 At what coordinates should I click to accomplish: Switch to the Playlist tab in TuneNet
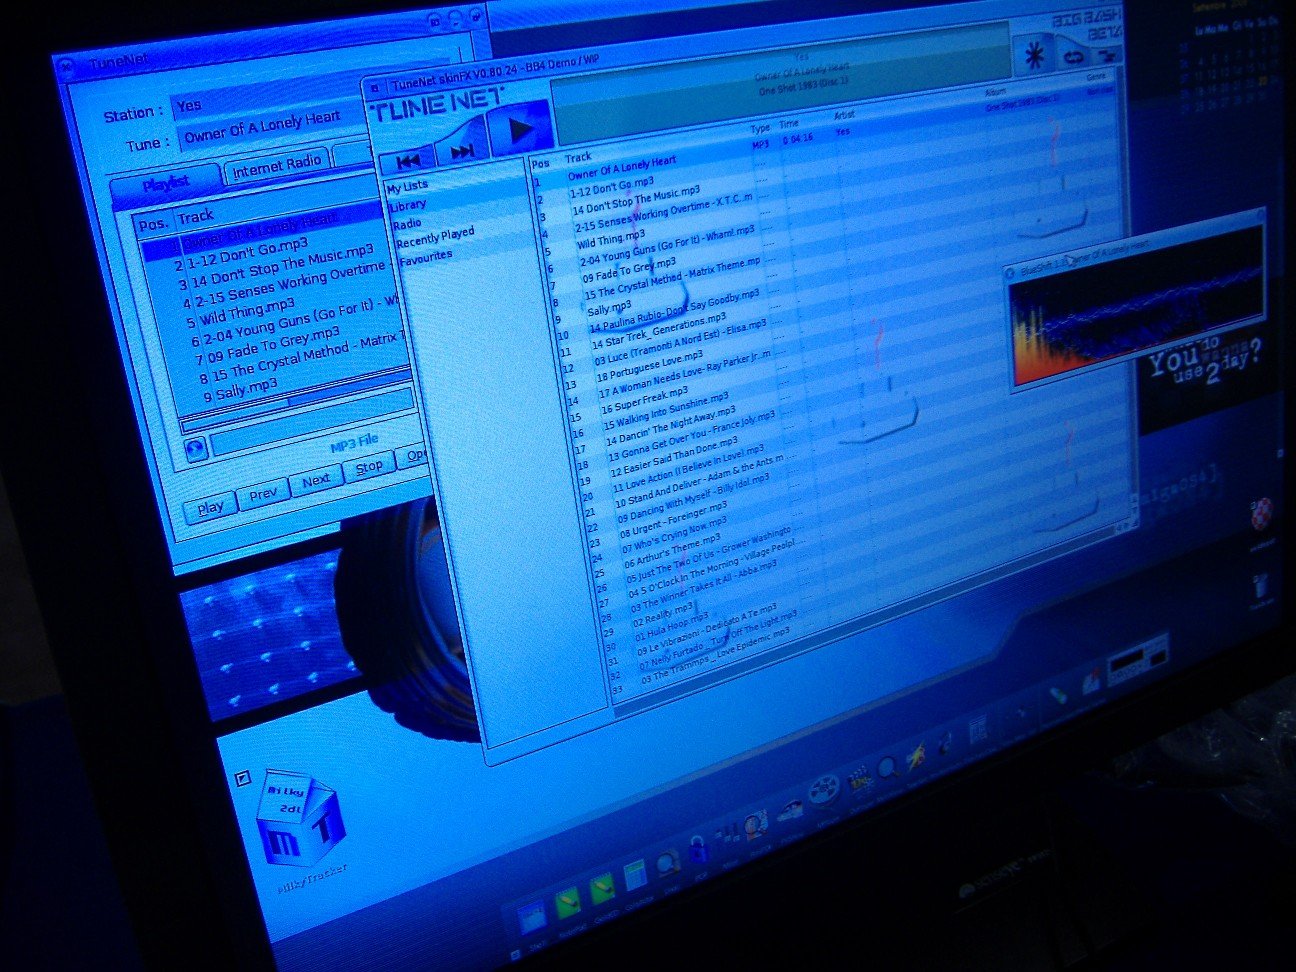(166, 184)
